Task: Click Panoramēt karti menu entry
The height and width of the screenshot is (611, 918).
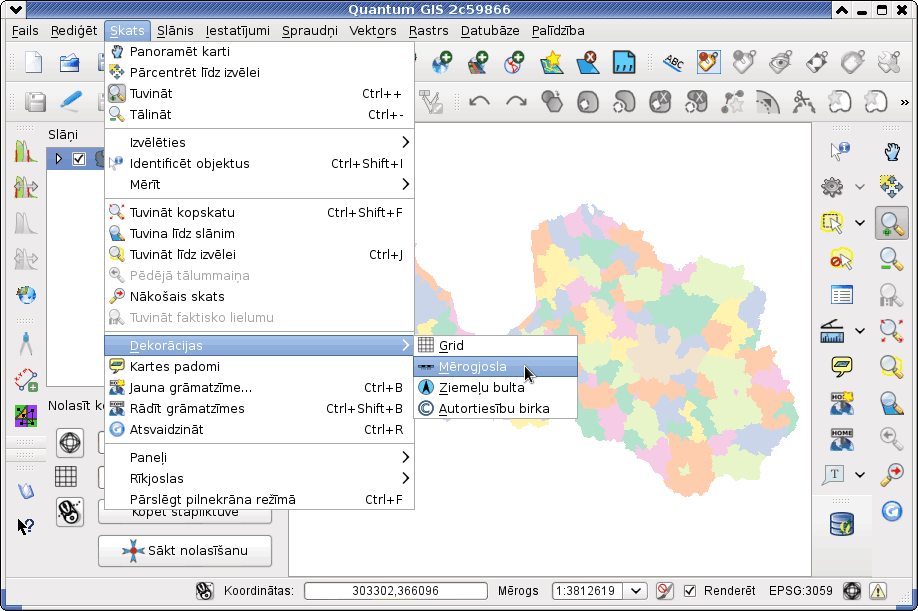Action: click(x=259, y=52)
